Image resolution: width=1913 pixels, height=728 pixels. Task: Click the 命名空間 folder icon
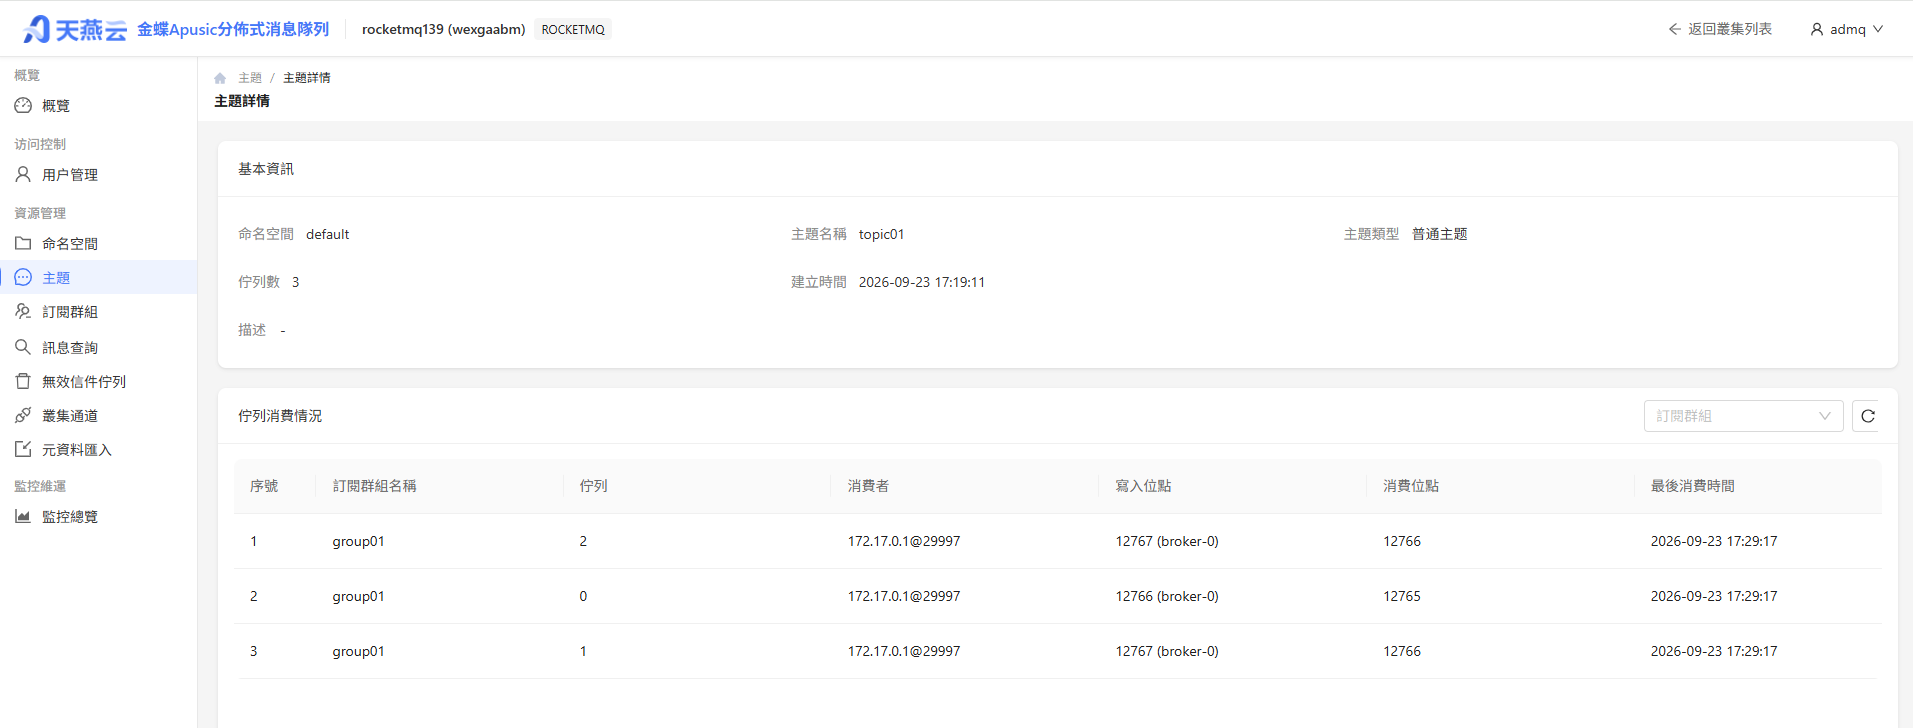(23, 243)
